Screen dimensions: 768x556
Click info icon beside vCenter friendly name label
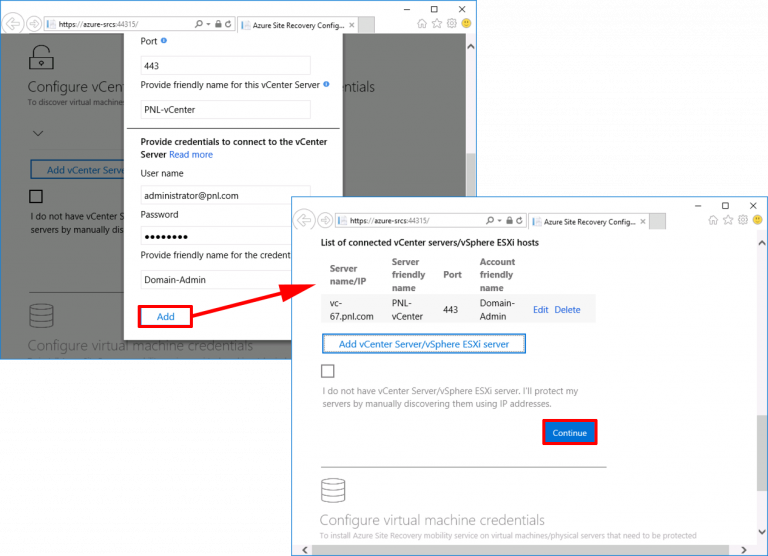[x=326, y=84]
